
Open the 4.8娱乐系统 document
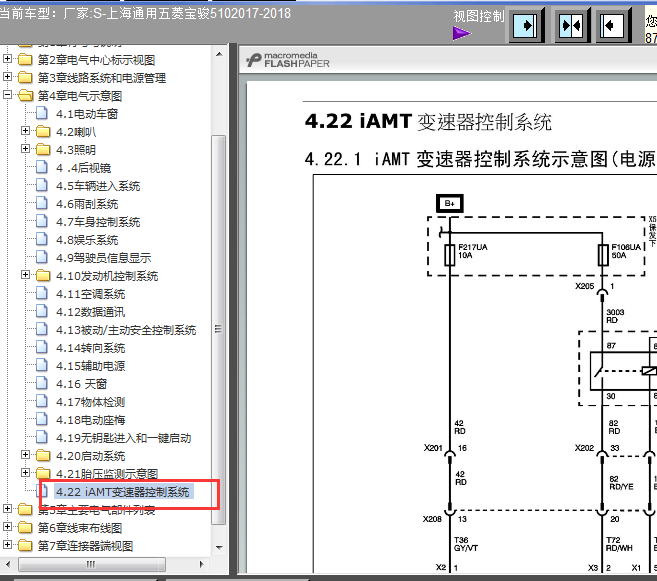tap(87, 240)
